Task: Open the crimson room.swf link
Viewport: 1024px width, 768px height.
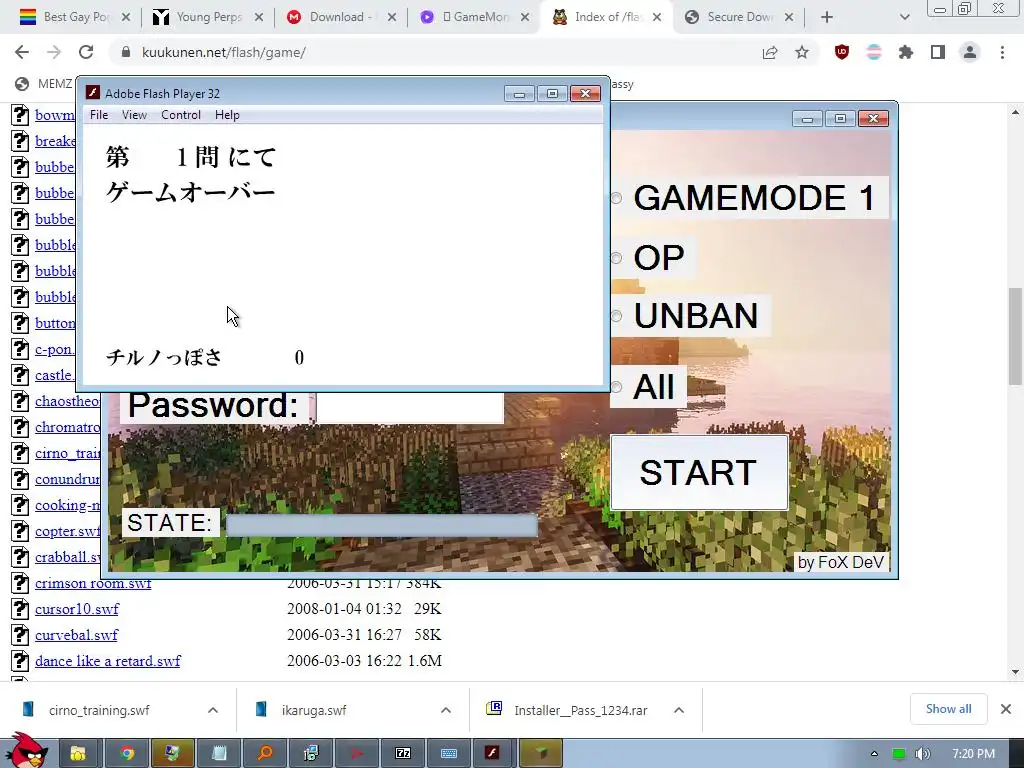Action: coord(93,583)
